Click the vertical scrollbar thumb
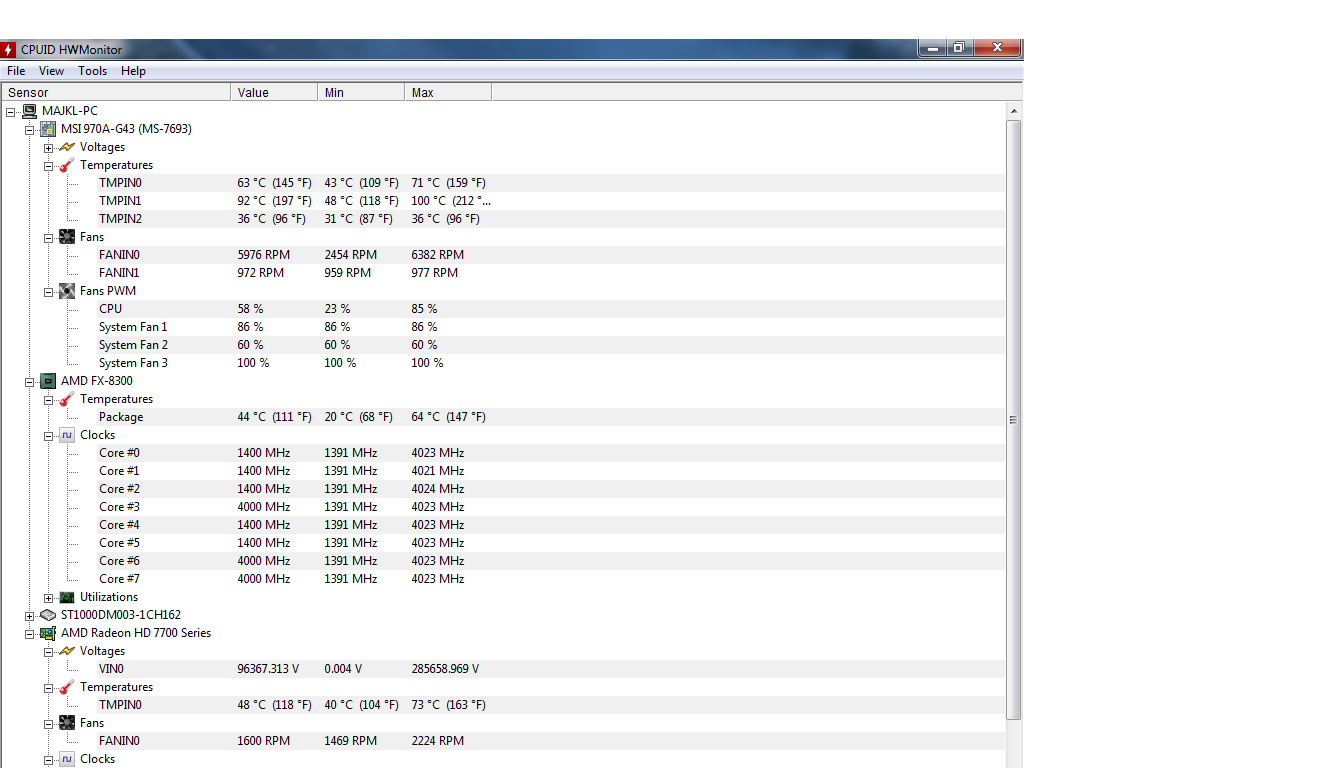This screenshot has width=1333, height=768. (1014, 420)
